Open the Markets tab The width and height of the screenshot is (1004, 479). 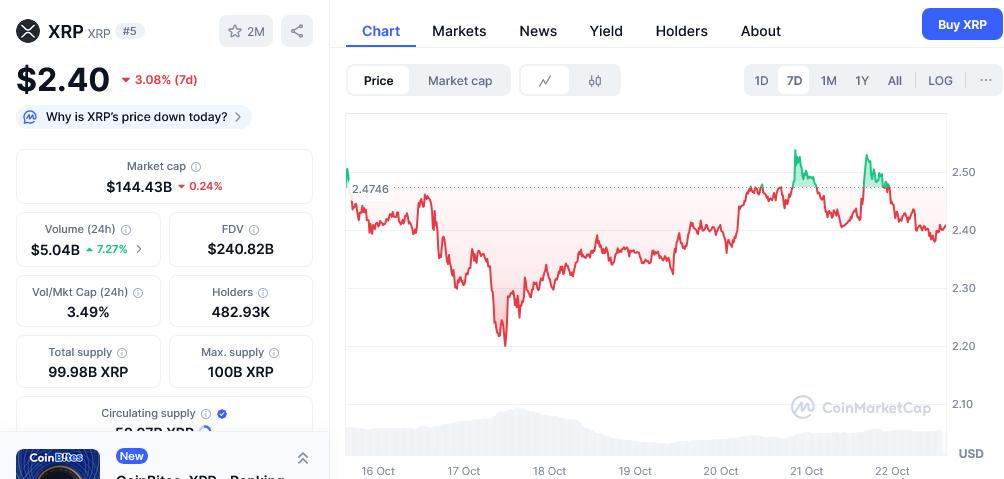pos(459,31)
